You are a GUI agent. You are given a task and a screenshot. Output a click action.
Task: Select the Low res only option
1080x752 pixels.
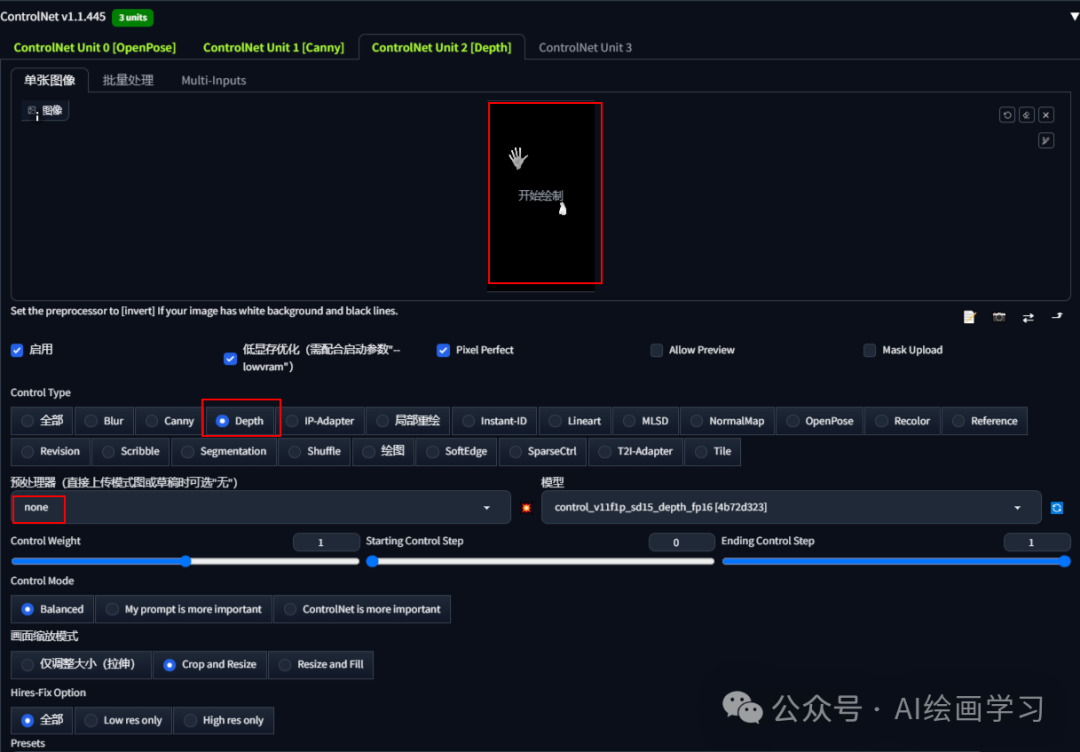point(123,720)
